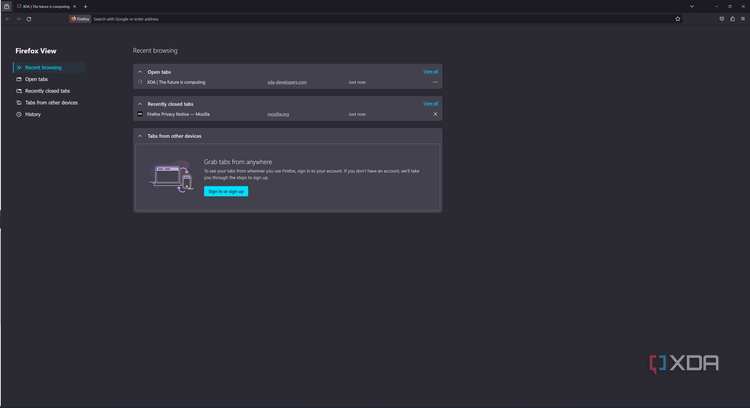Image resolution: width=750 pixels, height=408 pixels.
Task: Close the XDA browser tab
Action: click(75, 7)
